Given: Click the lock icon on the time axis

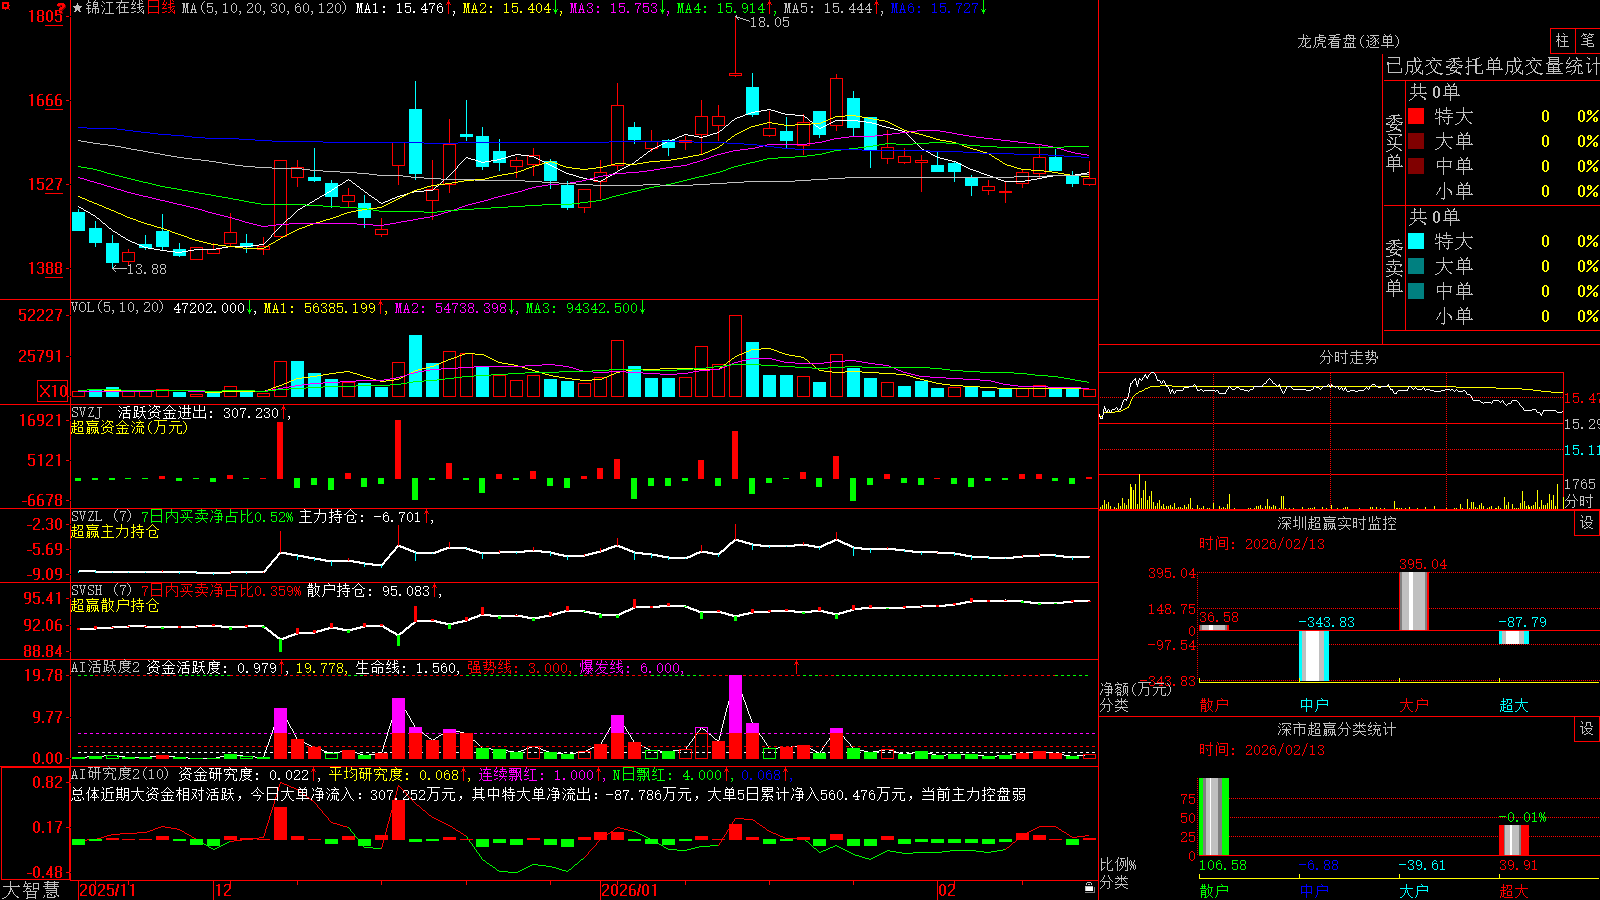Looking at the screenshot, I should (x=1090, y=888).
